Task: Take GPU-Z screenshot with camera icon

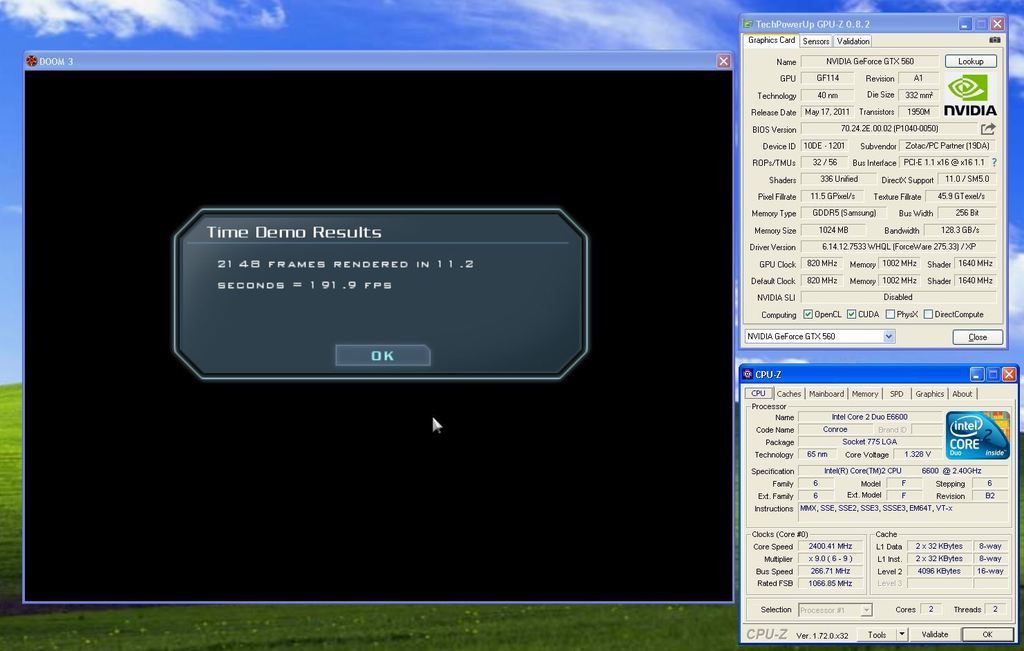Action: point(994,40)
